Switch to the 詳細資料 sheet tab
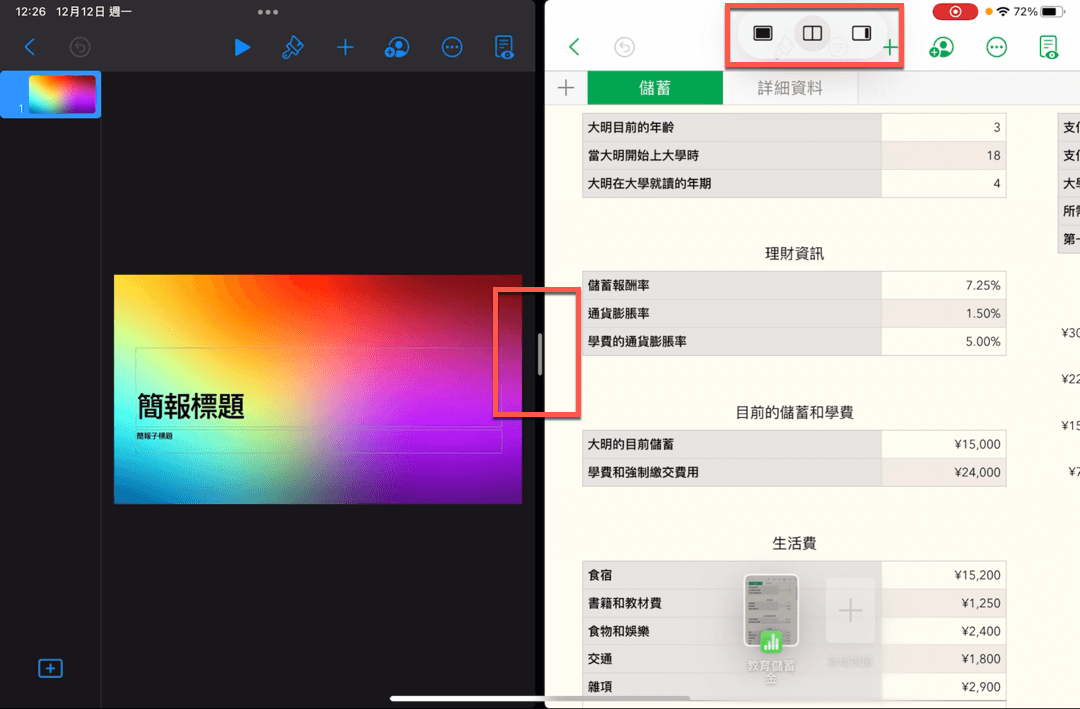Image resolution: width=1080 pixels, height=709 pixels. coord(790,88)
